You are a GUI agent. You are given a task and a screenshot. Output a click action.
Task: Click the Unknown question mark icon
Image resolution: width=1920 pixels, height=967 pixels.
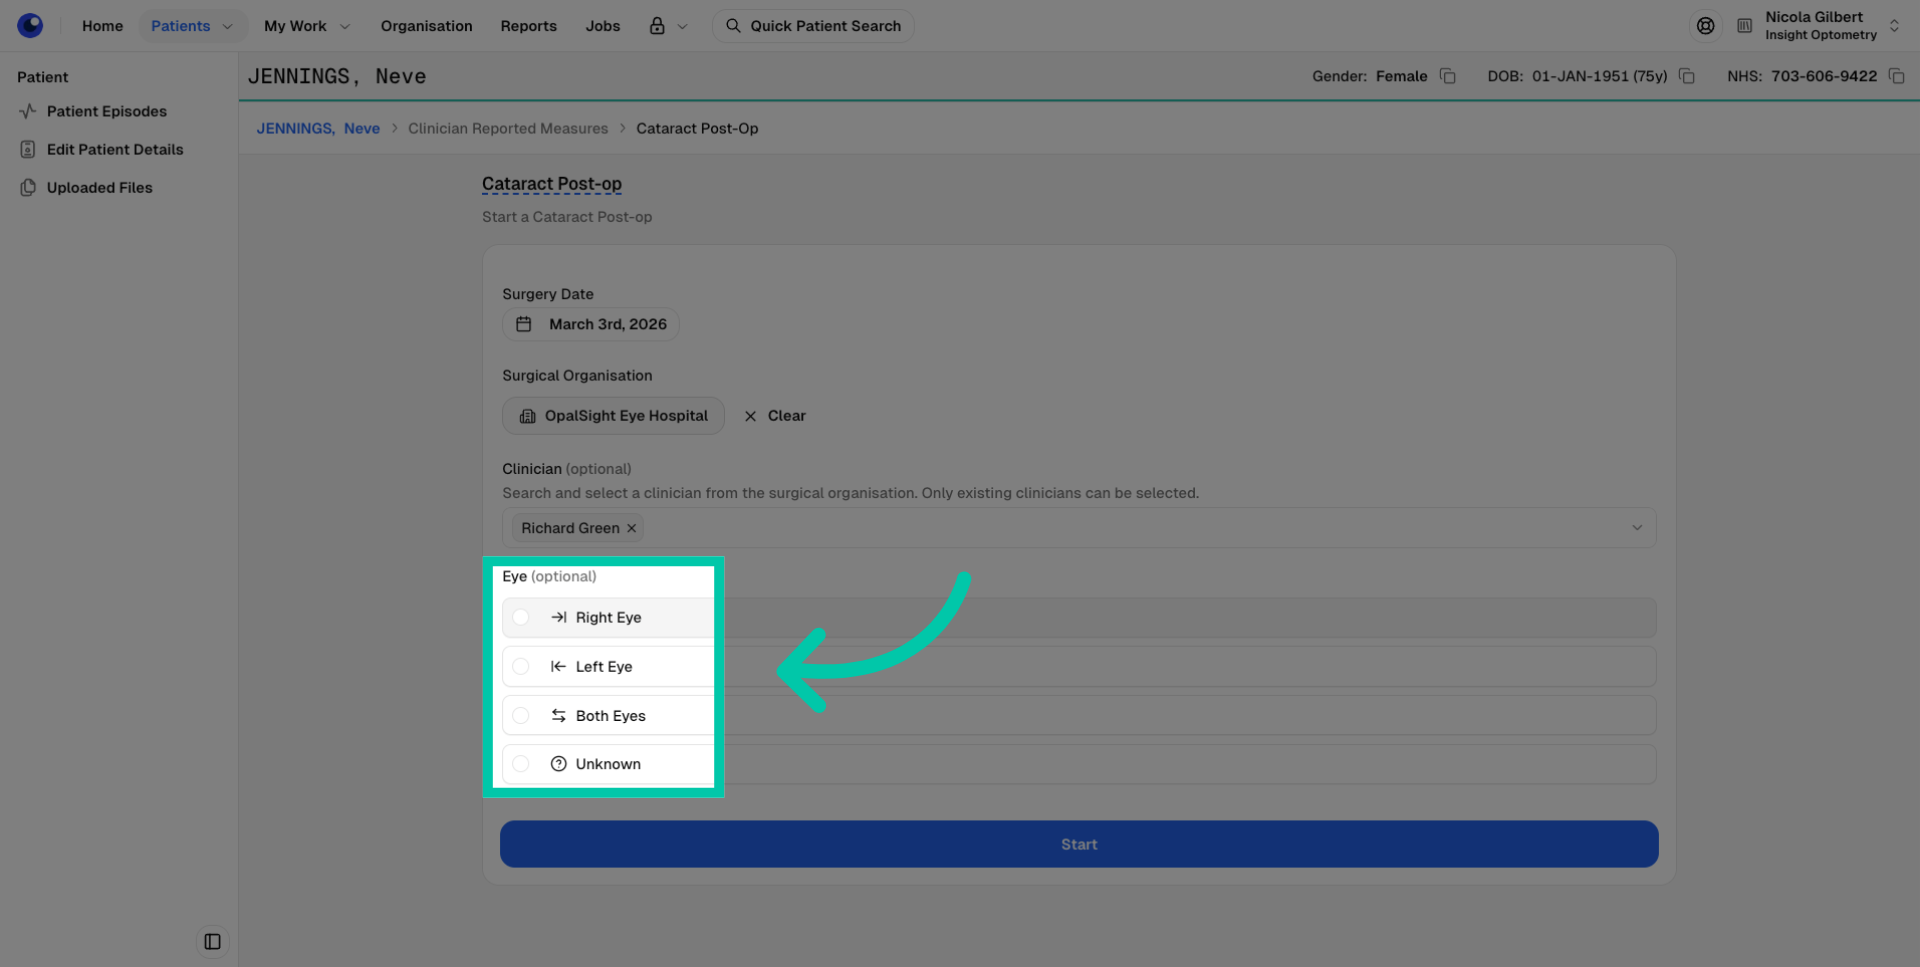[x=559, y=764]
